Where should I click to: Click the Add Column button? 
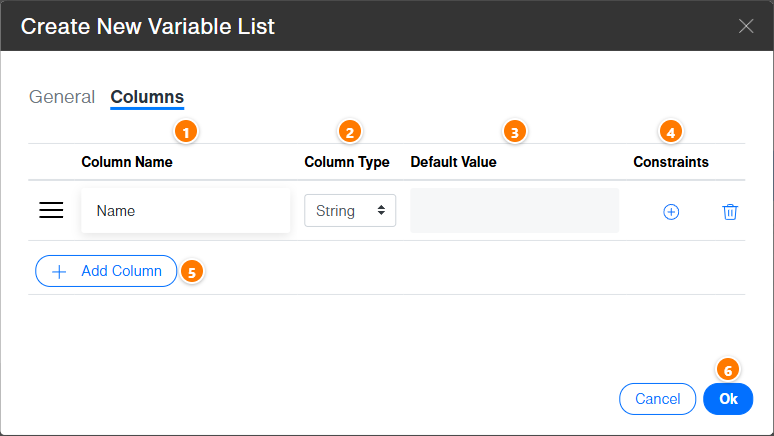coord(106,271)
